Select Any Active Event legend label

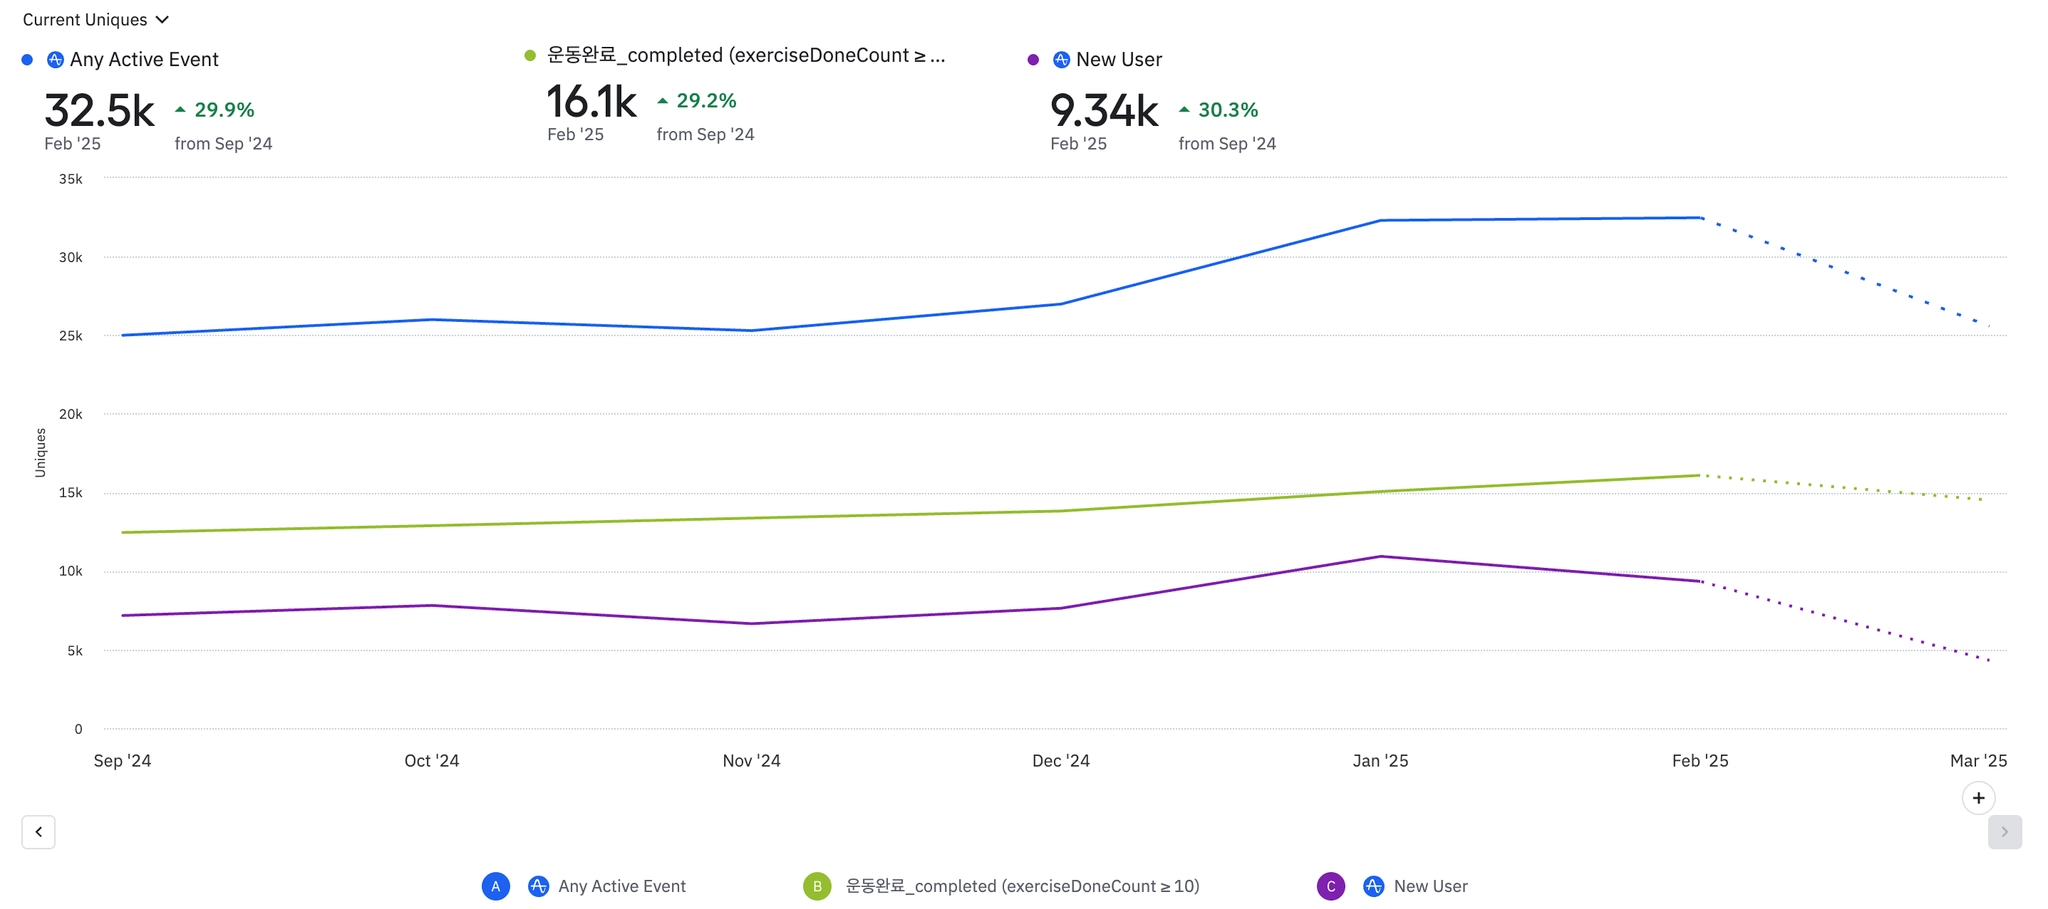pos(622,886)
